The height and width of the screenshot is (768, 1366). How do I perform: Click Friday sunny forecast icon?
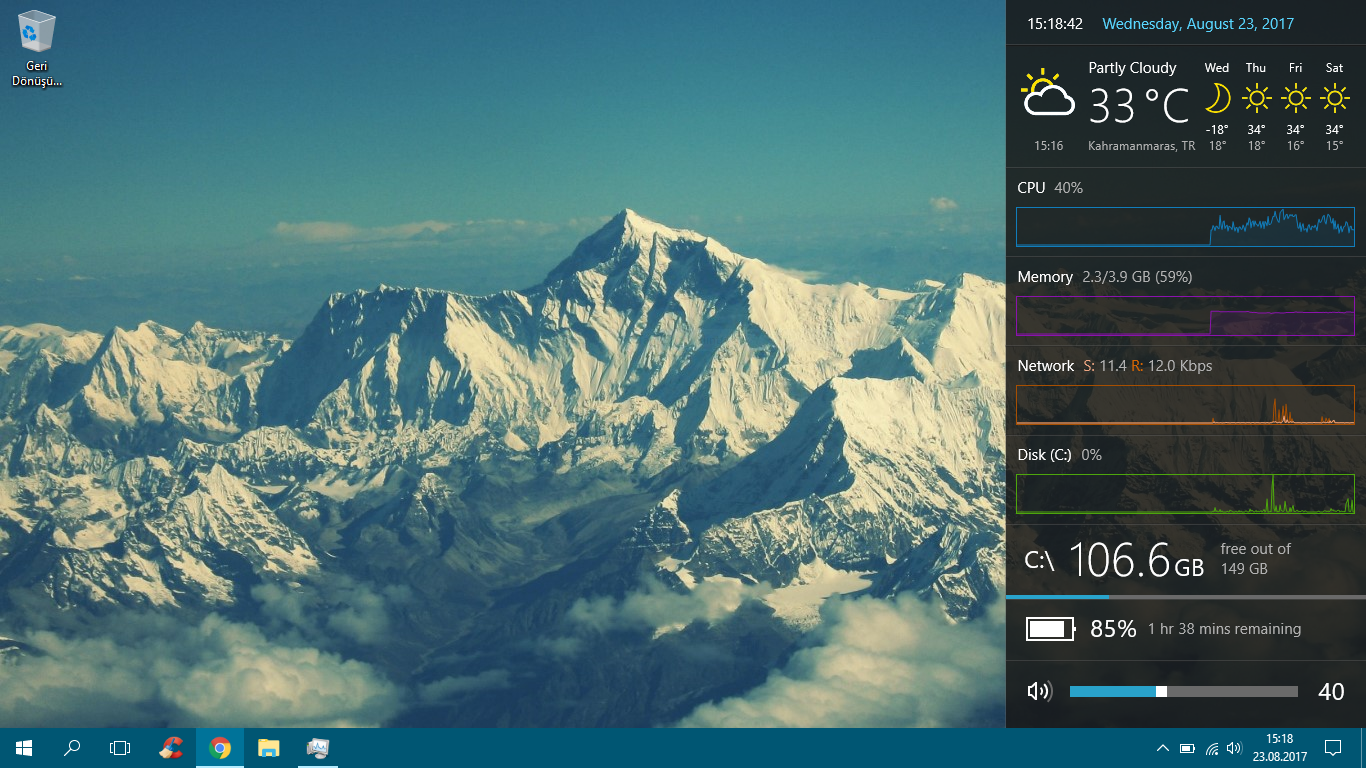click(1295, 98)
